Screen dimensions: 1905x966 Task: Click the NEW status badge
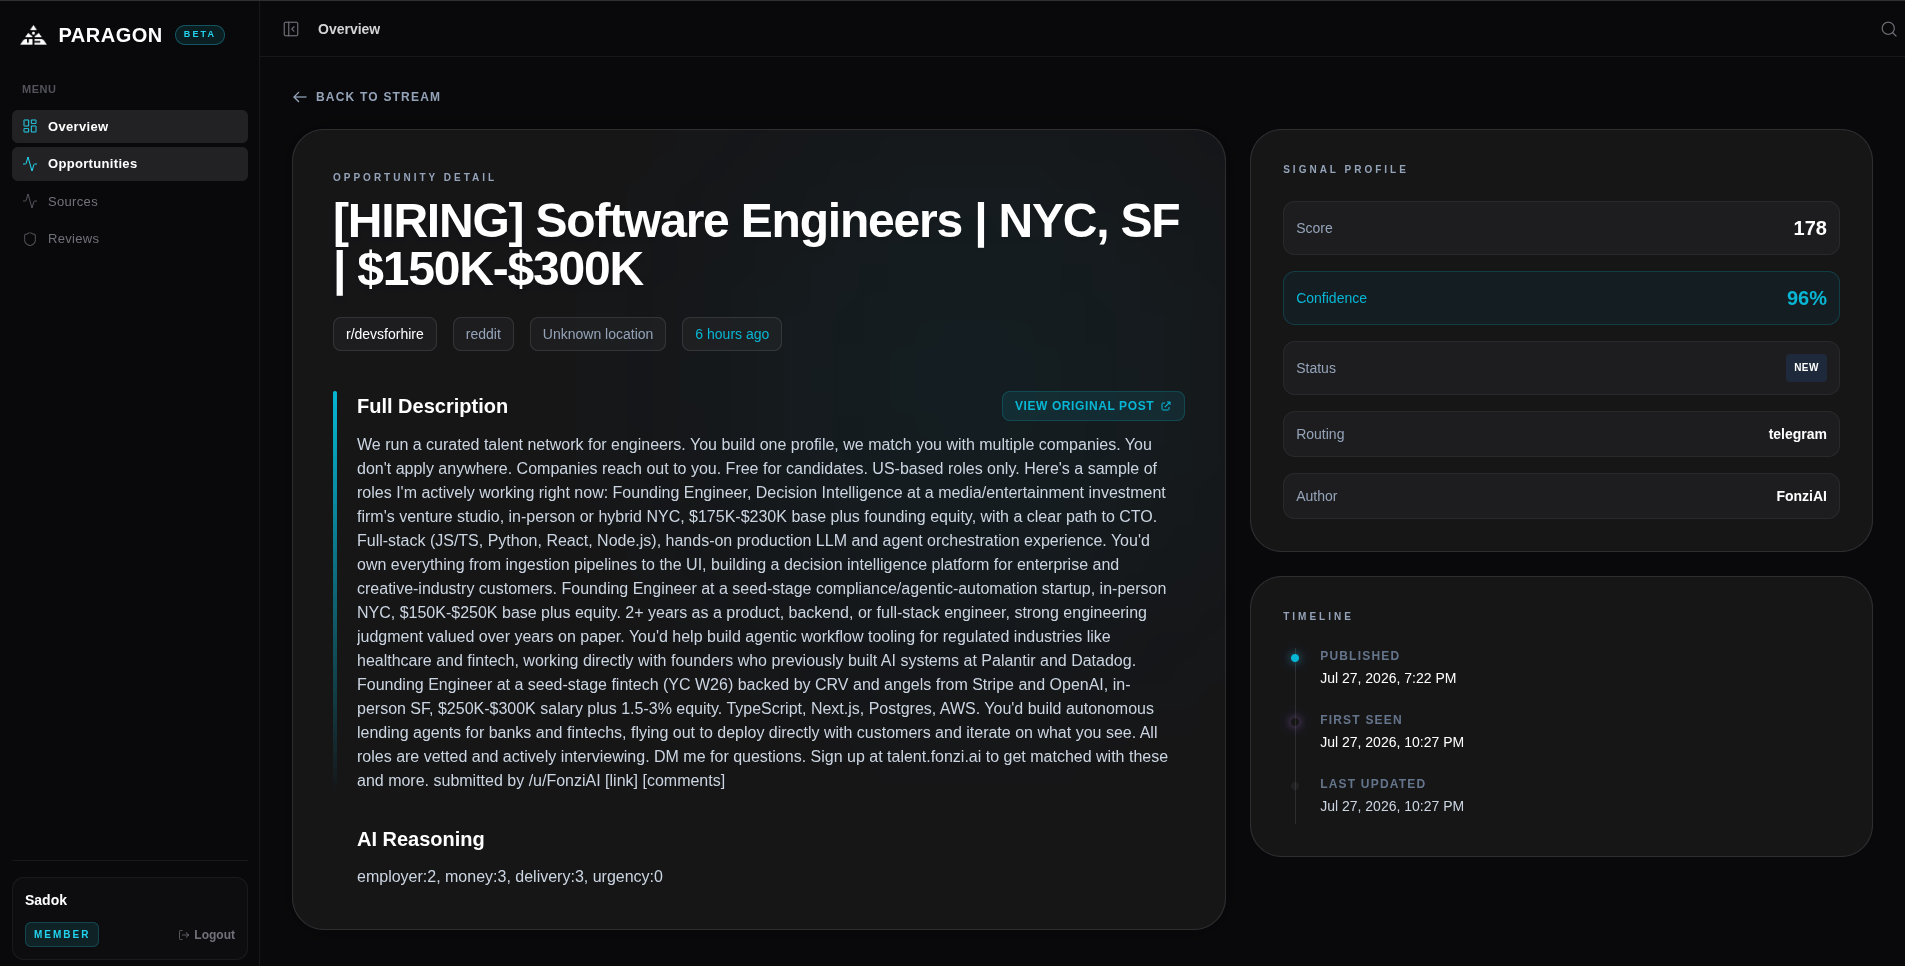(x=1806, y=368)
